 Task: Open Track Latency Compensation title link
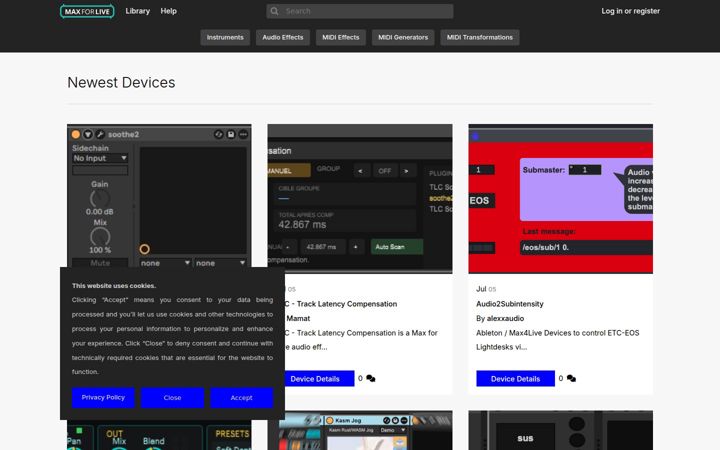(341, 304)
